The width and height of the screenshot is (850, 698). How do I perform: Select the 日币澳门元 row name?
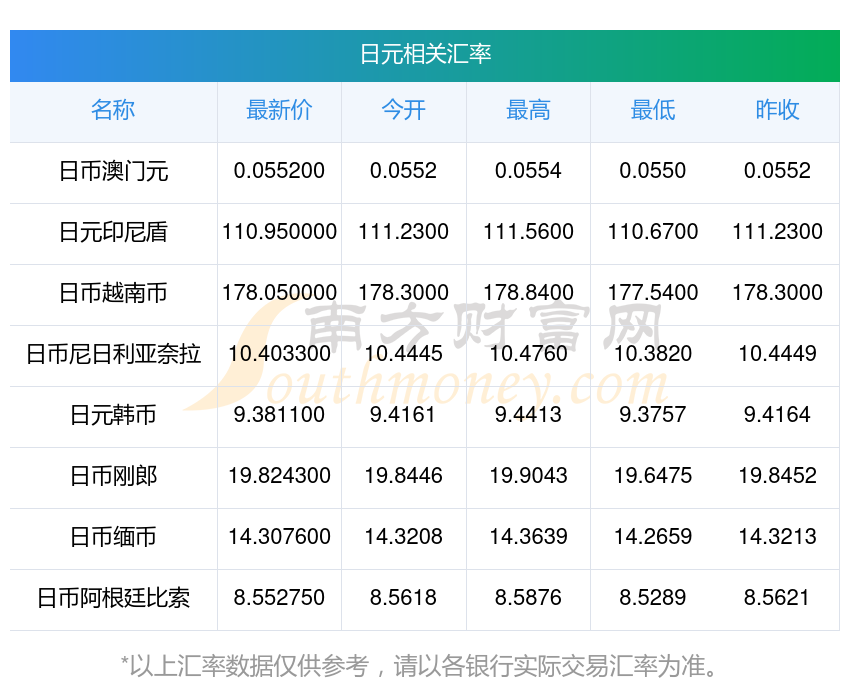coord(113,171)
